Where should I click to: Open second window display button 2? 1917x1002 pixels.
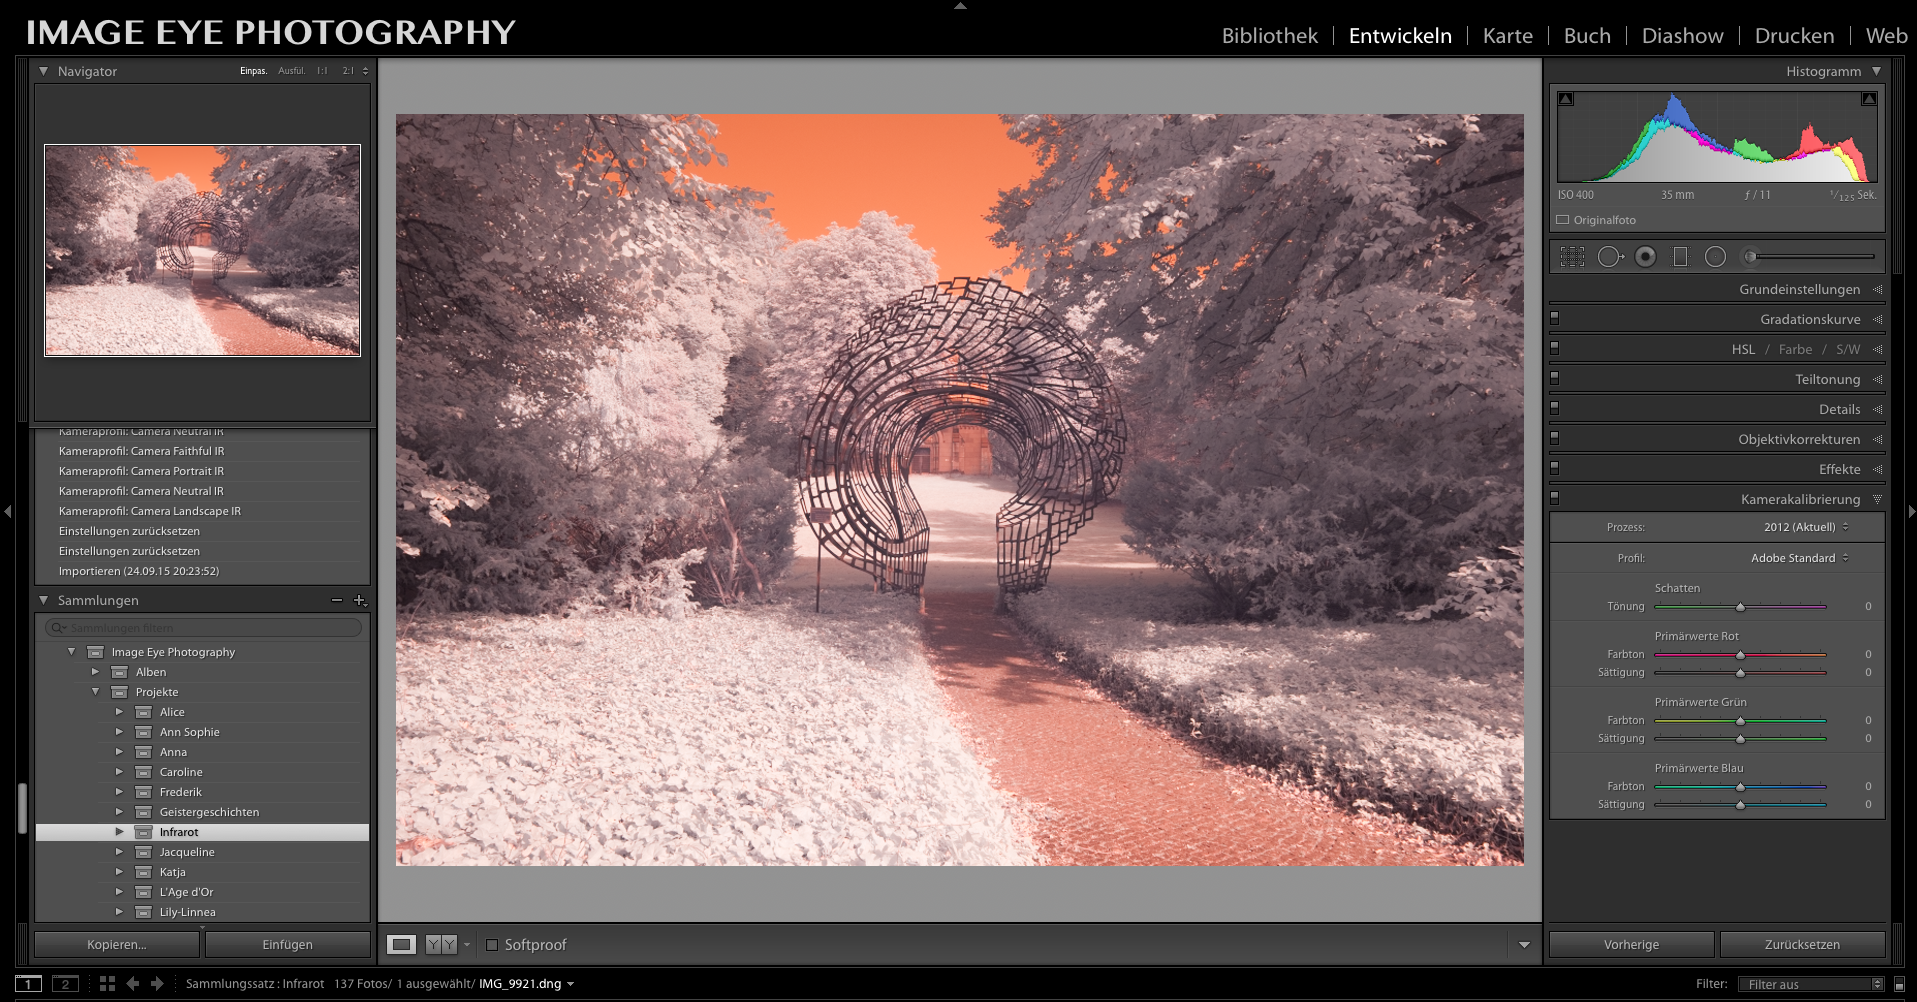65,984
